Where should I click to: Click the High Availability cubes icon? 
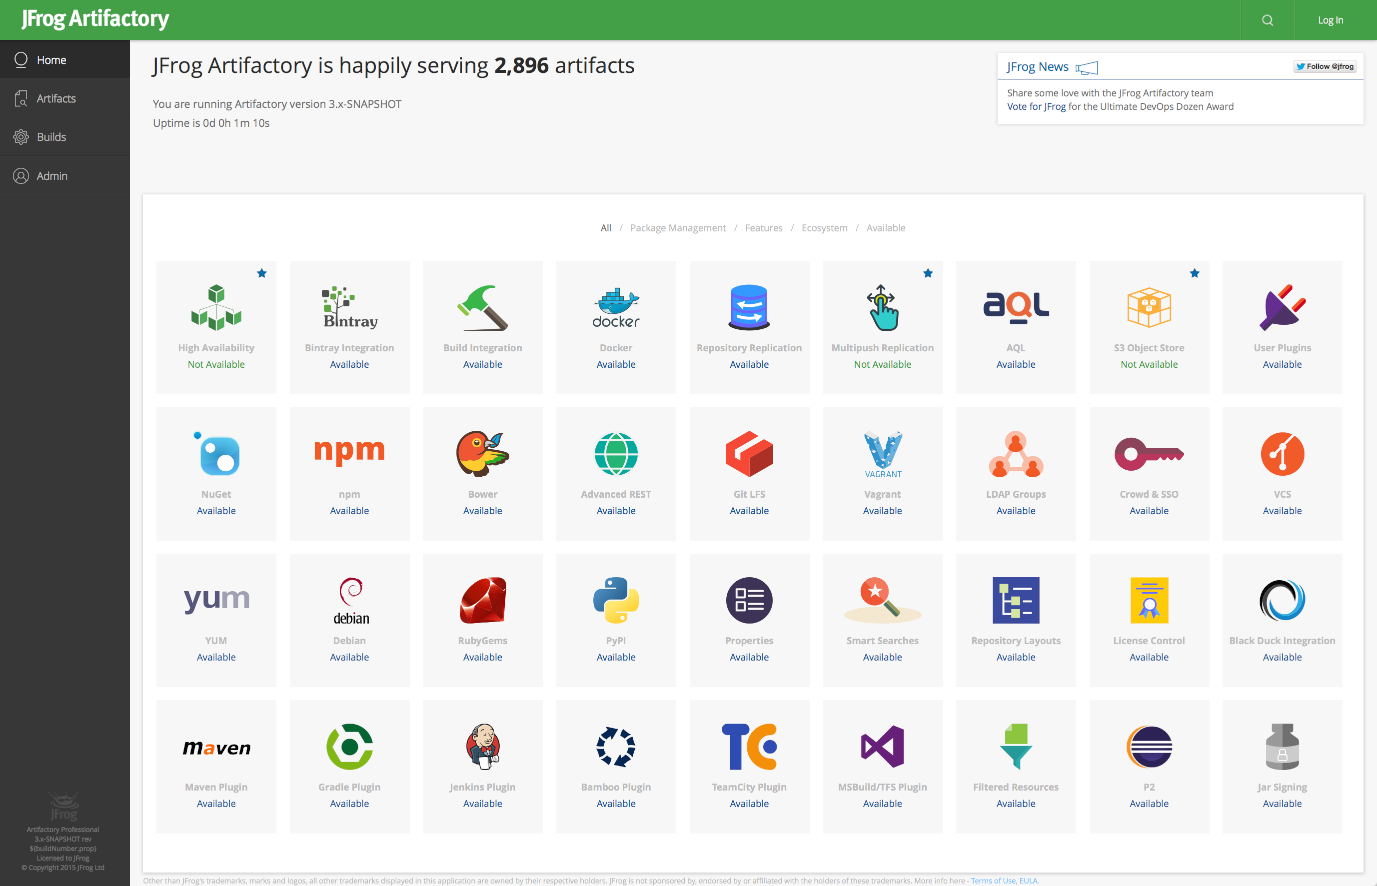point(216,306)
